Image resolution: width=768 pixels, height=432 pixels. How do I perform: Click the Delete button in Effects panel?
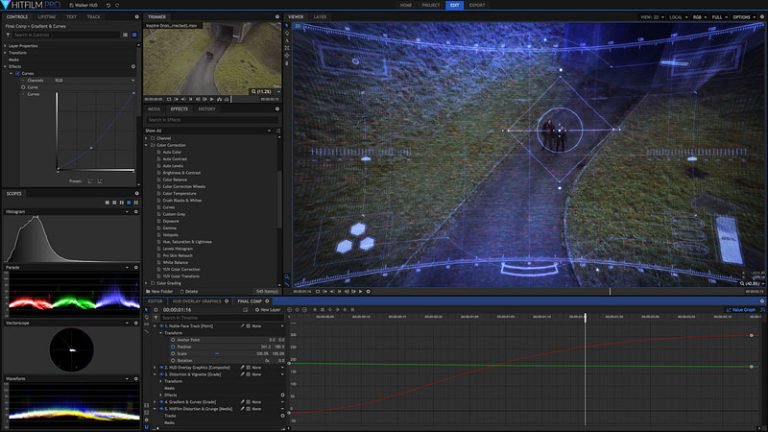189,291
